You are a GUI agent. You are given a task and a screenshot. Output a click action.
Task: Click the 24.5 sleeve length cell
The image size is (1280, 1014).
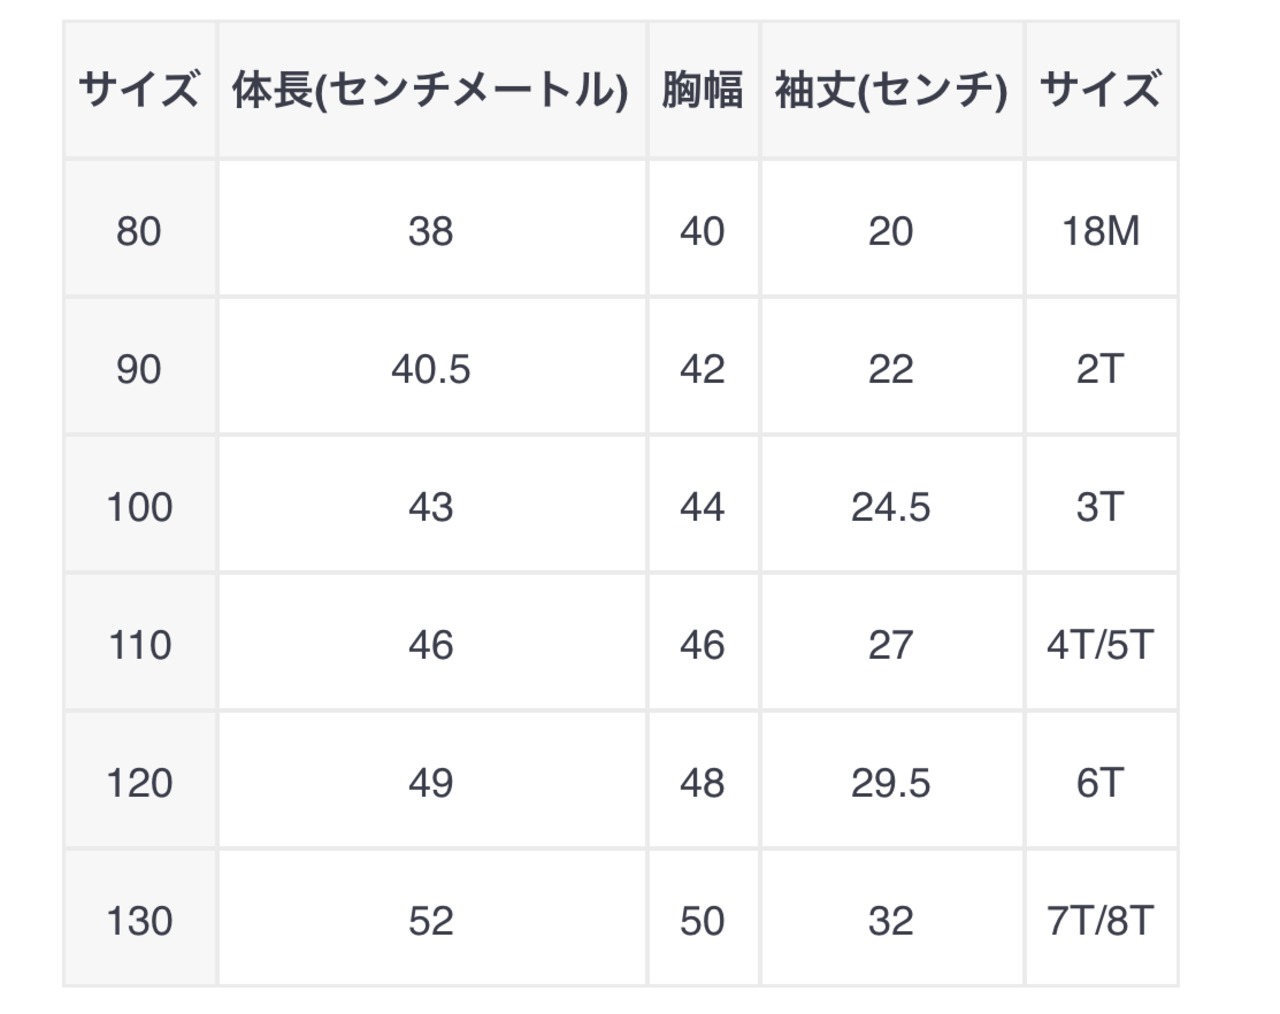tap(891, 507)
